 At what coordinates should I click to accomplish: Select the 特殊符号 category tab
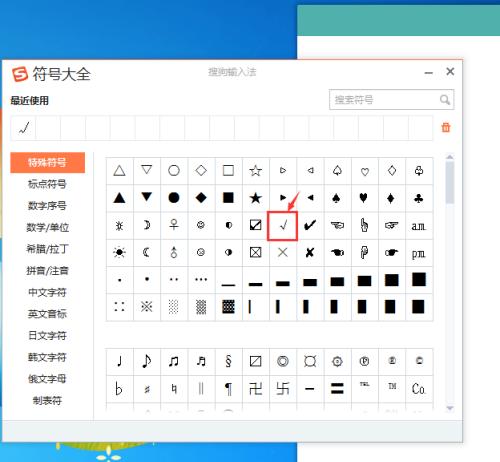click(47, 163)
